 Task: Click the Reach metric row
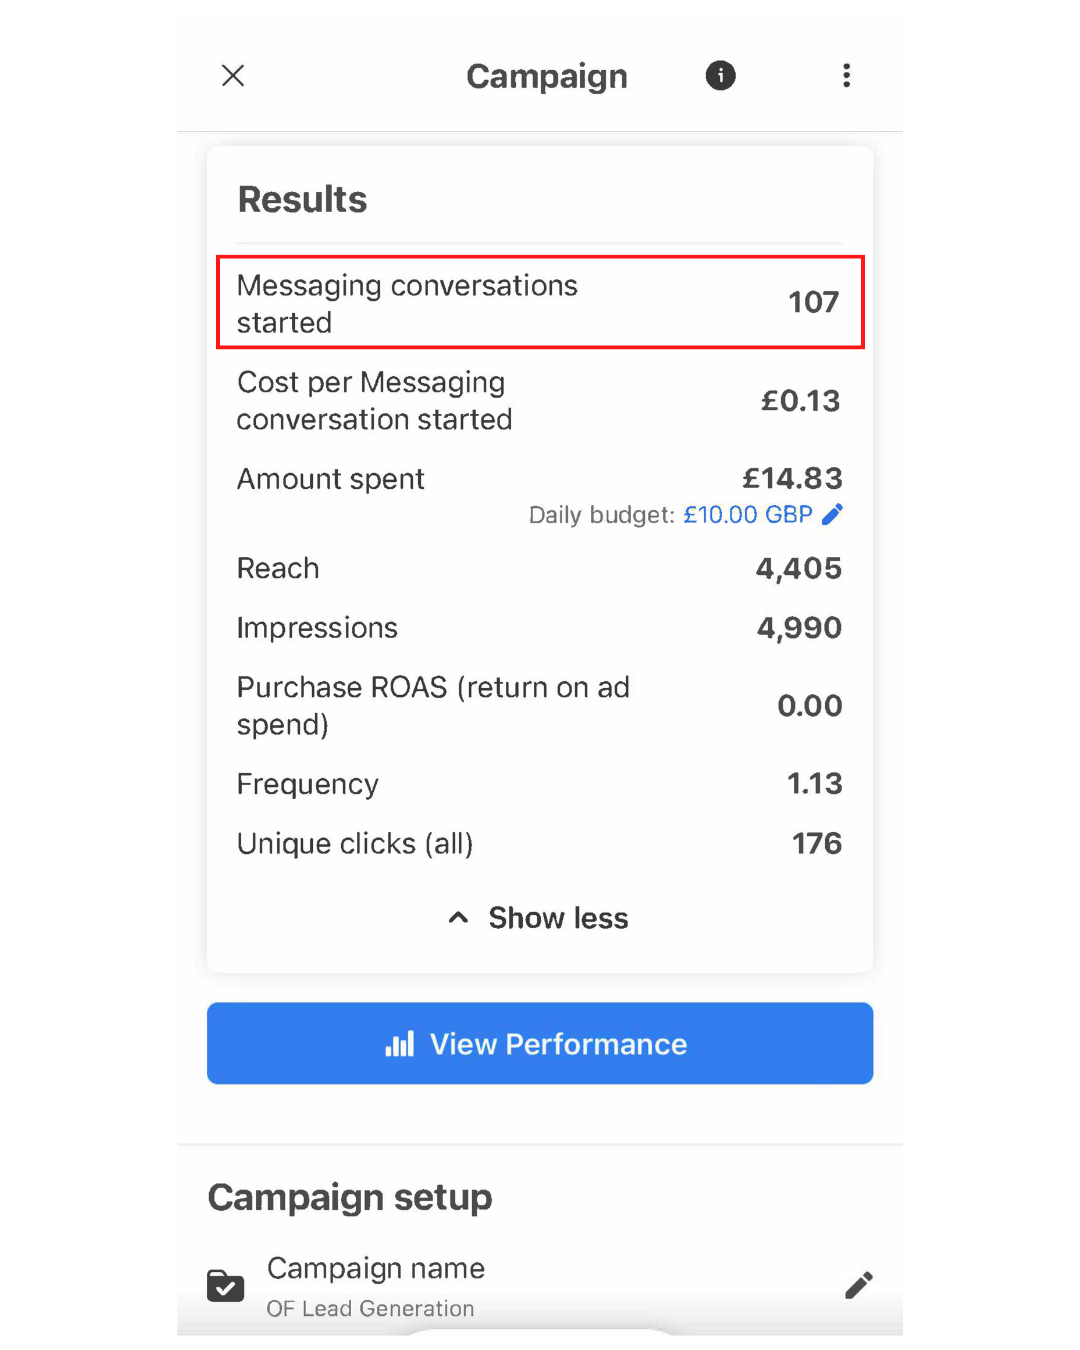[x=540, y=569]
